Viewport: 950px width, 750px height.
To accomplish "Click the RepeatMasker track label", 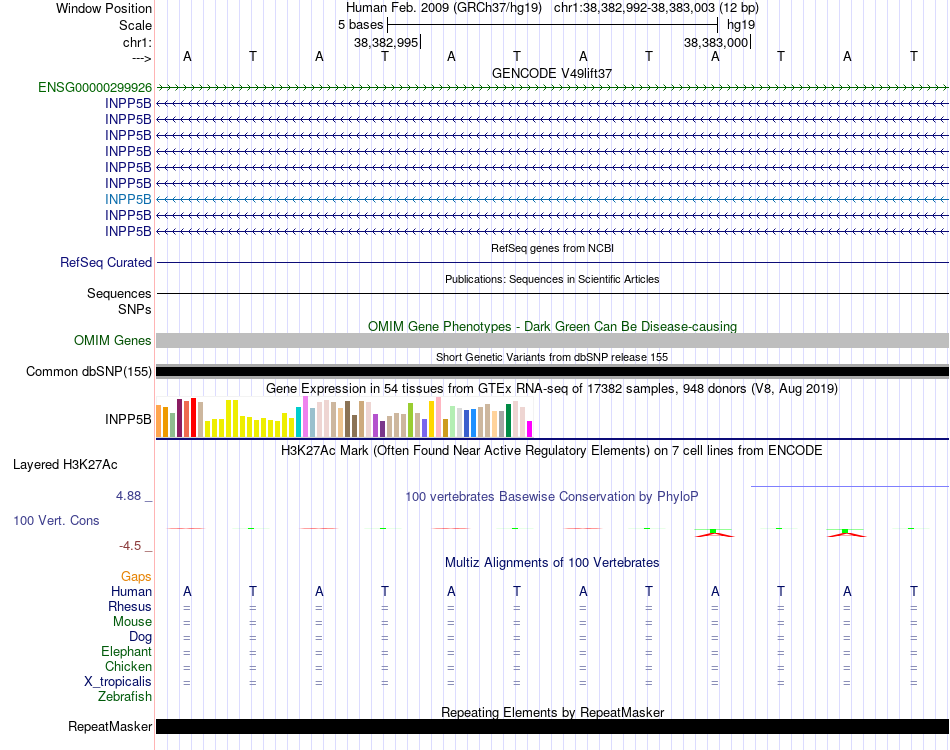I will (110, 726).
